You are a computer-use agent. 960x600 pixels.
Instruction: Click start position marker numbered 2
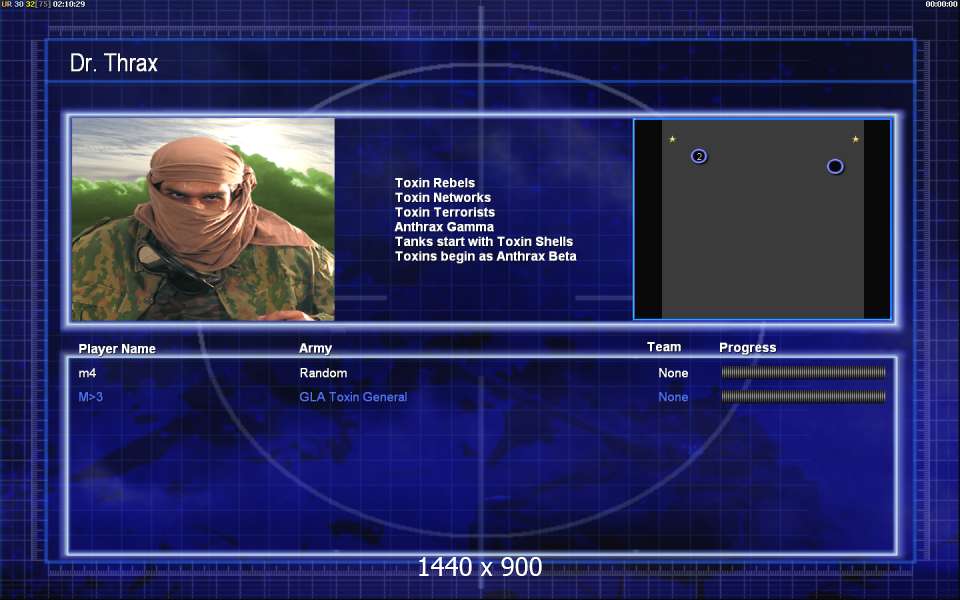coord(699,156)
